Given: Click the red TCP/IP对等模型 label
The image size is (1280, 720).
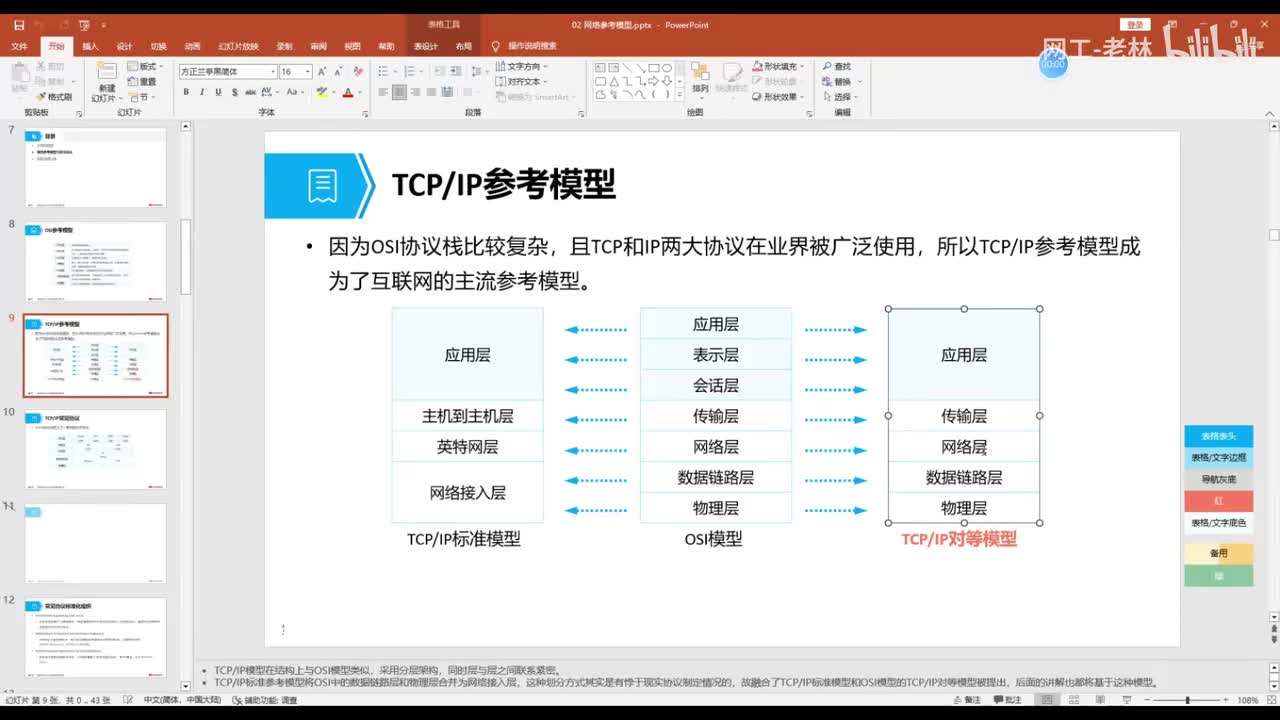Looking at the screenshot, I should [x=959, y=539].
